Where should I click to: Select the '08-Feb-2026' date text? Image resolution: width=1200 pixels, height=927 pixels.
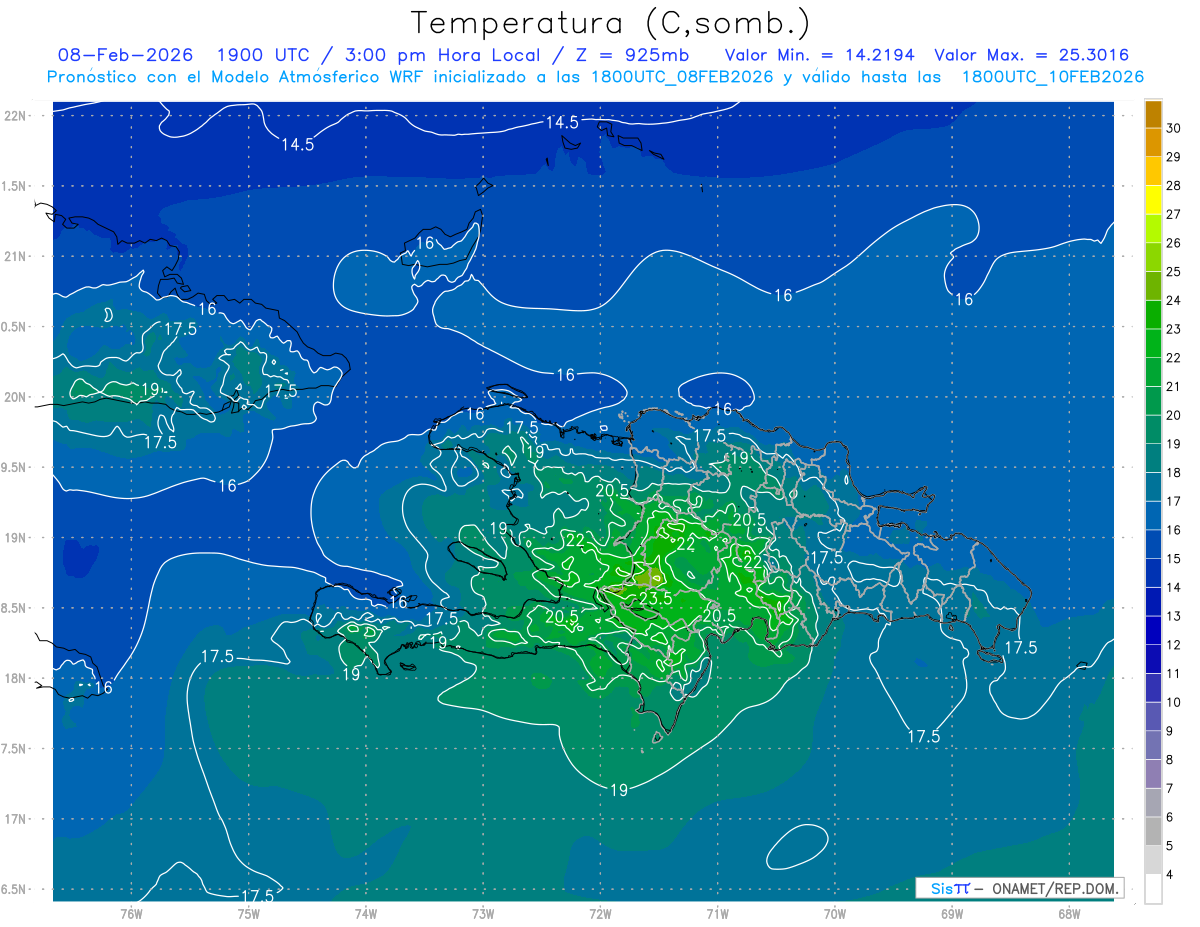click(x=126, y=55)
